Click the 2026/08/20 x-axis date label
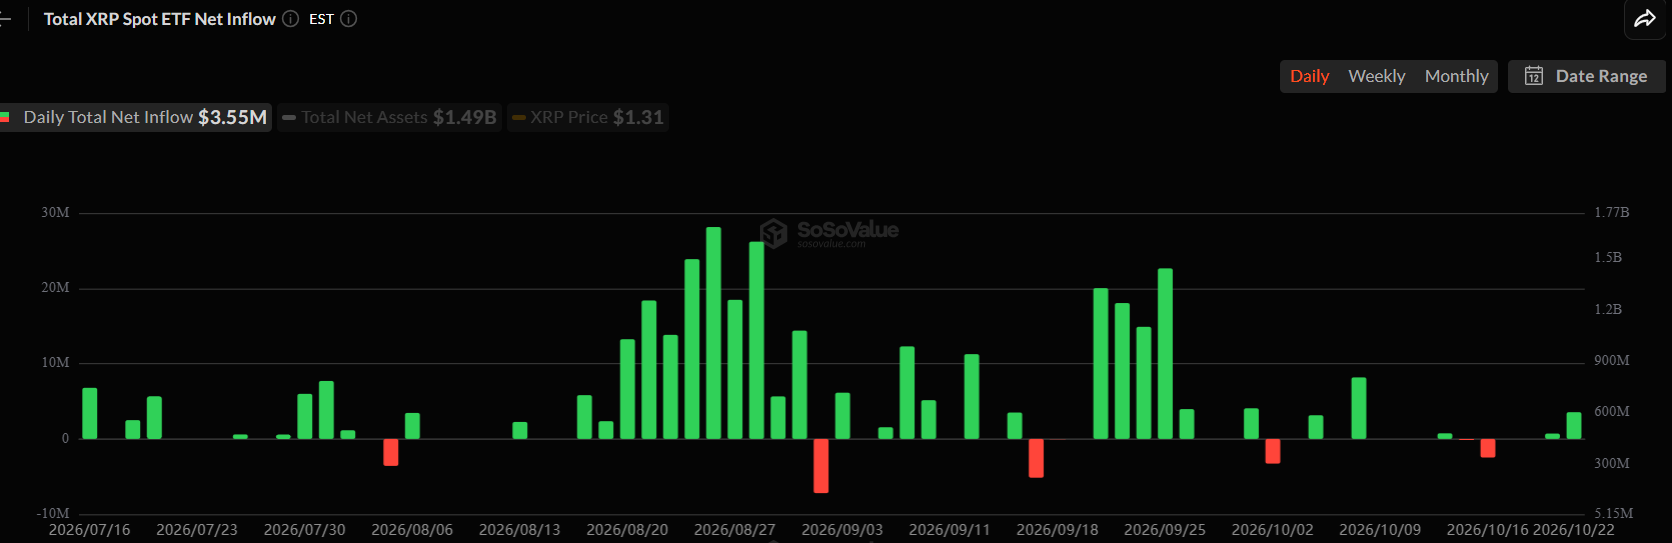 click(627, 530)
